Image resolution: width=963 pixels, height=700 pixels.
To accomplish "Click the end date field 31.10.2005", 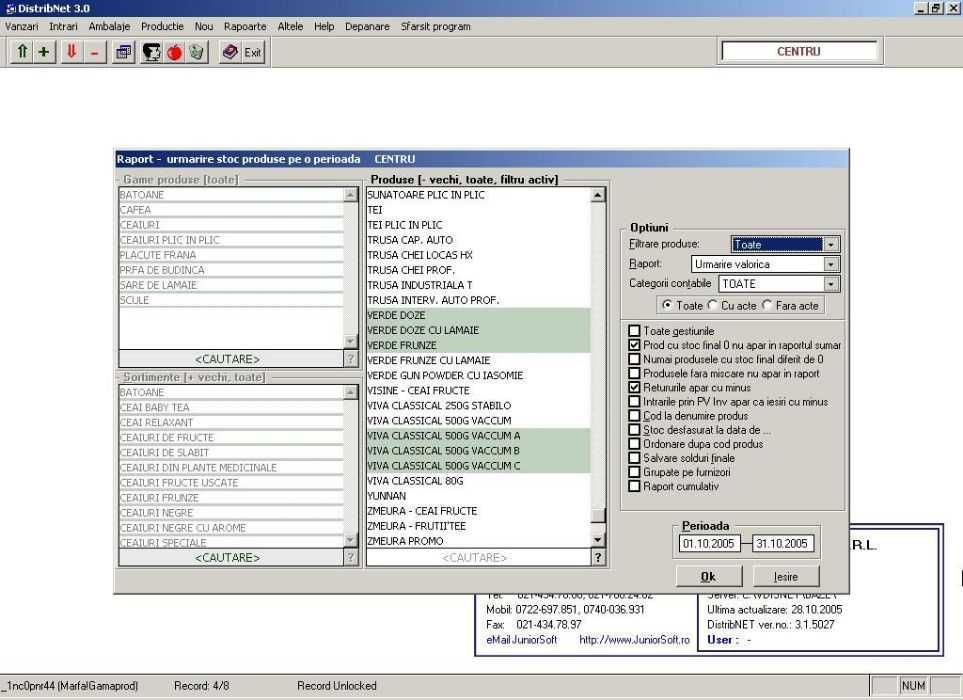I will point(782,543).
